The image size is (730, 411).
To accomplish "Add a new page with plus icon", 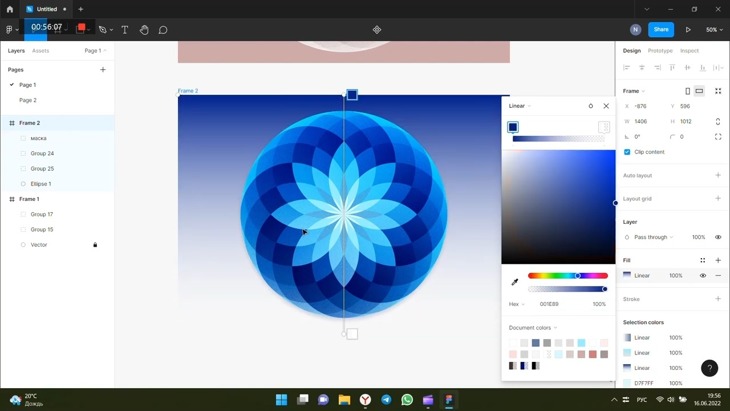I will point(103,70).
